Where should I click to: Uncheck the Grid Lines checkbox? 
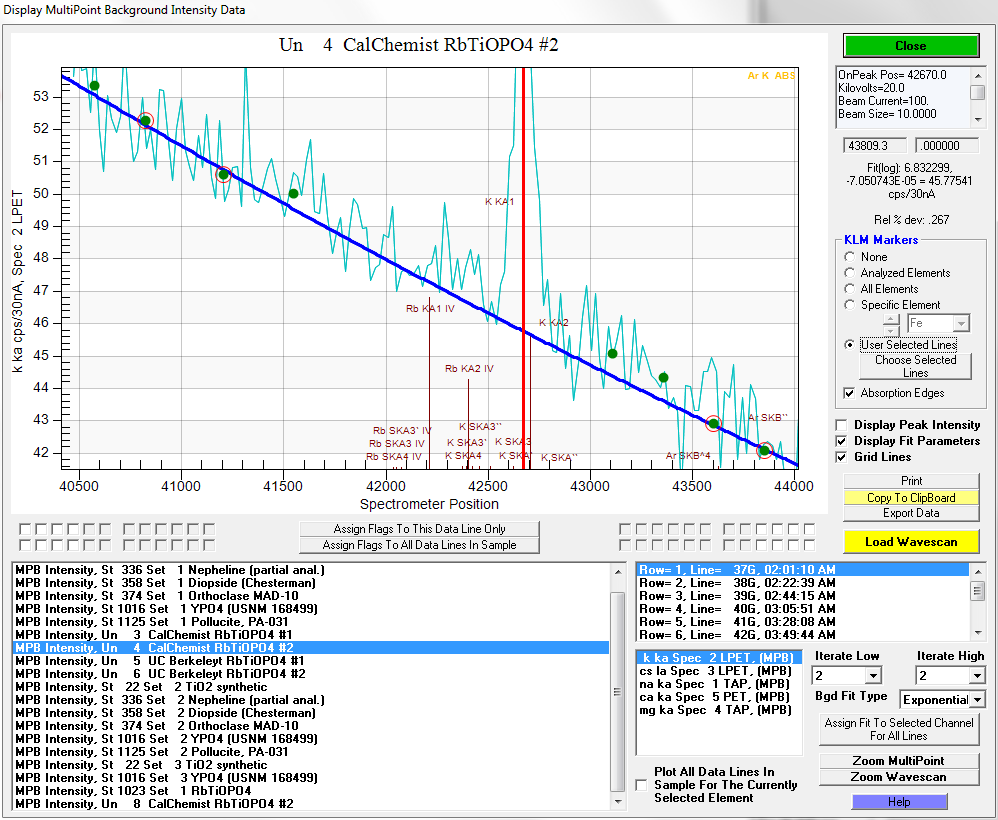842,457
